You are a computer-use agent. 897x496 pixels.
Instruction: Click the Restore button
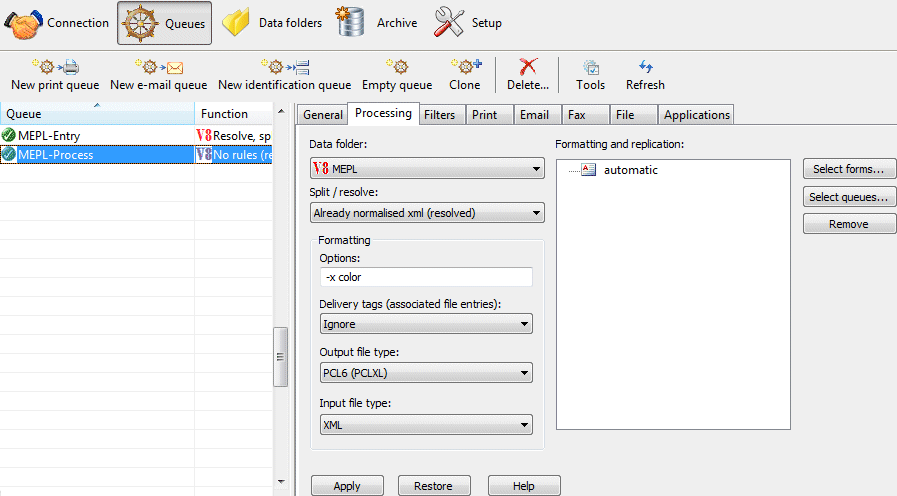click(x=434, y=486)
